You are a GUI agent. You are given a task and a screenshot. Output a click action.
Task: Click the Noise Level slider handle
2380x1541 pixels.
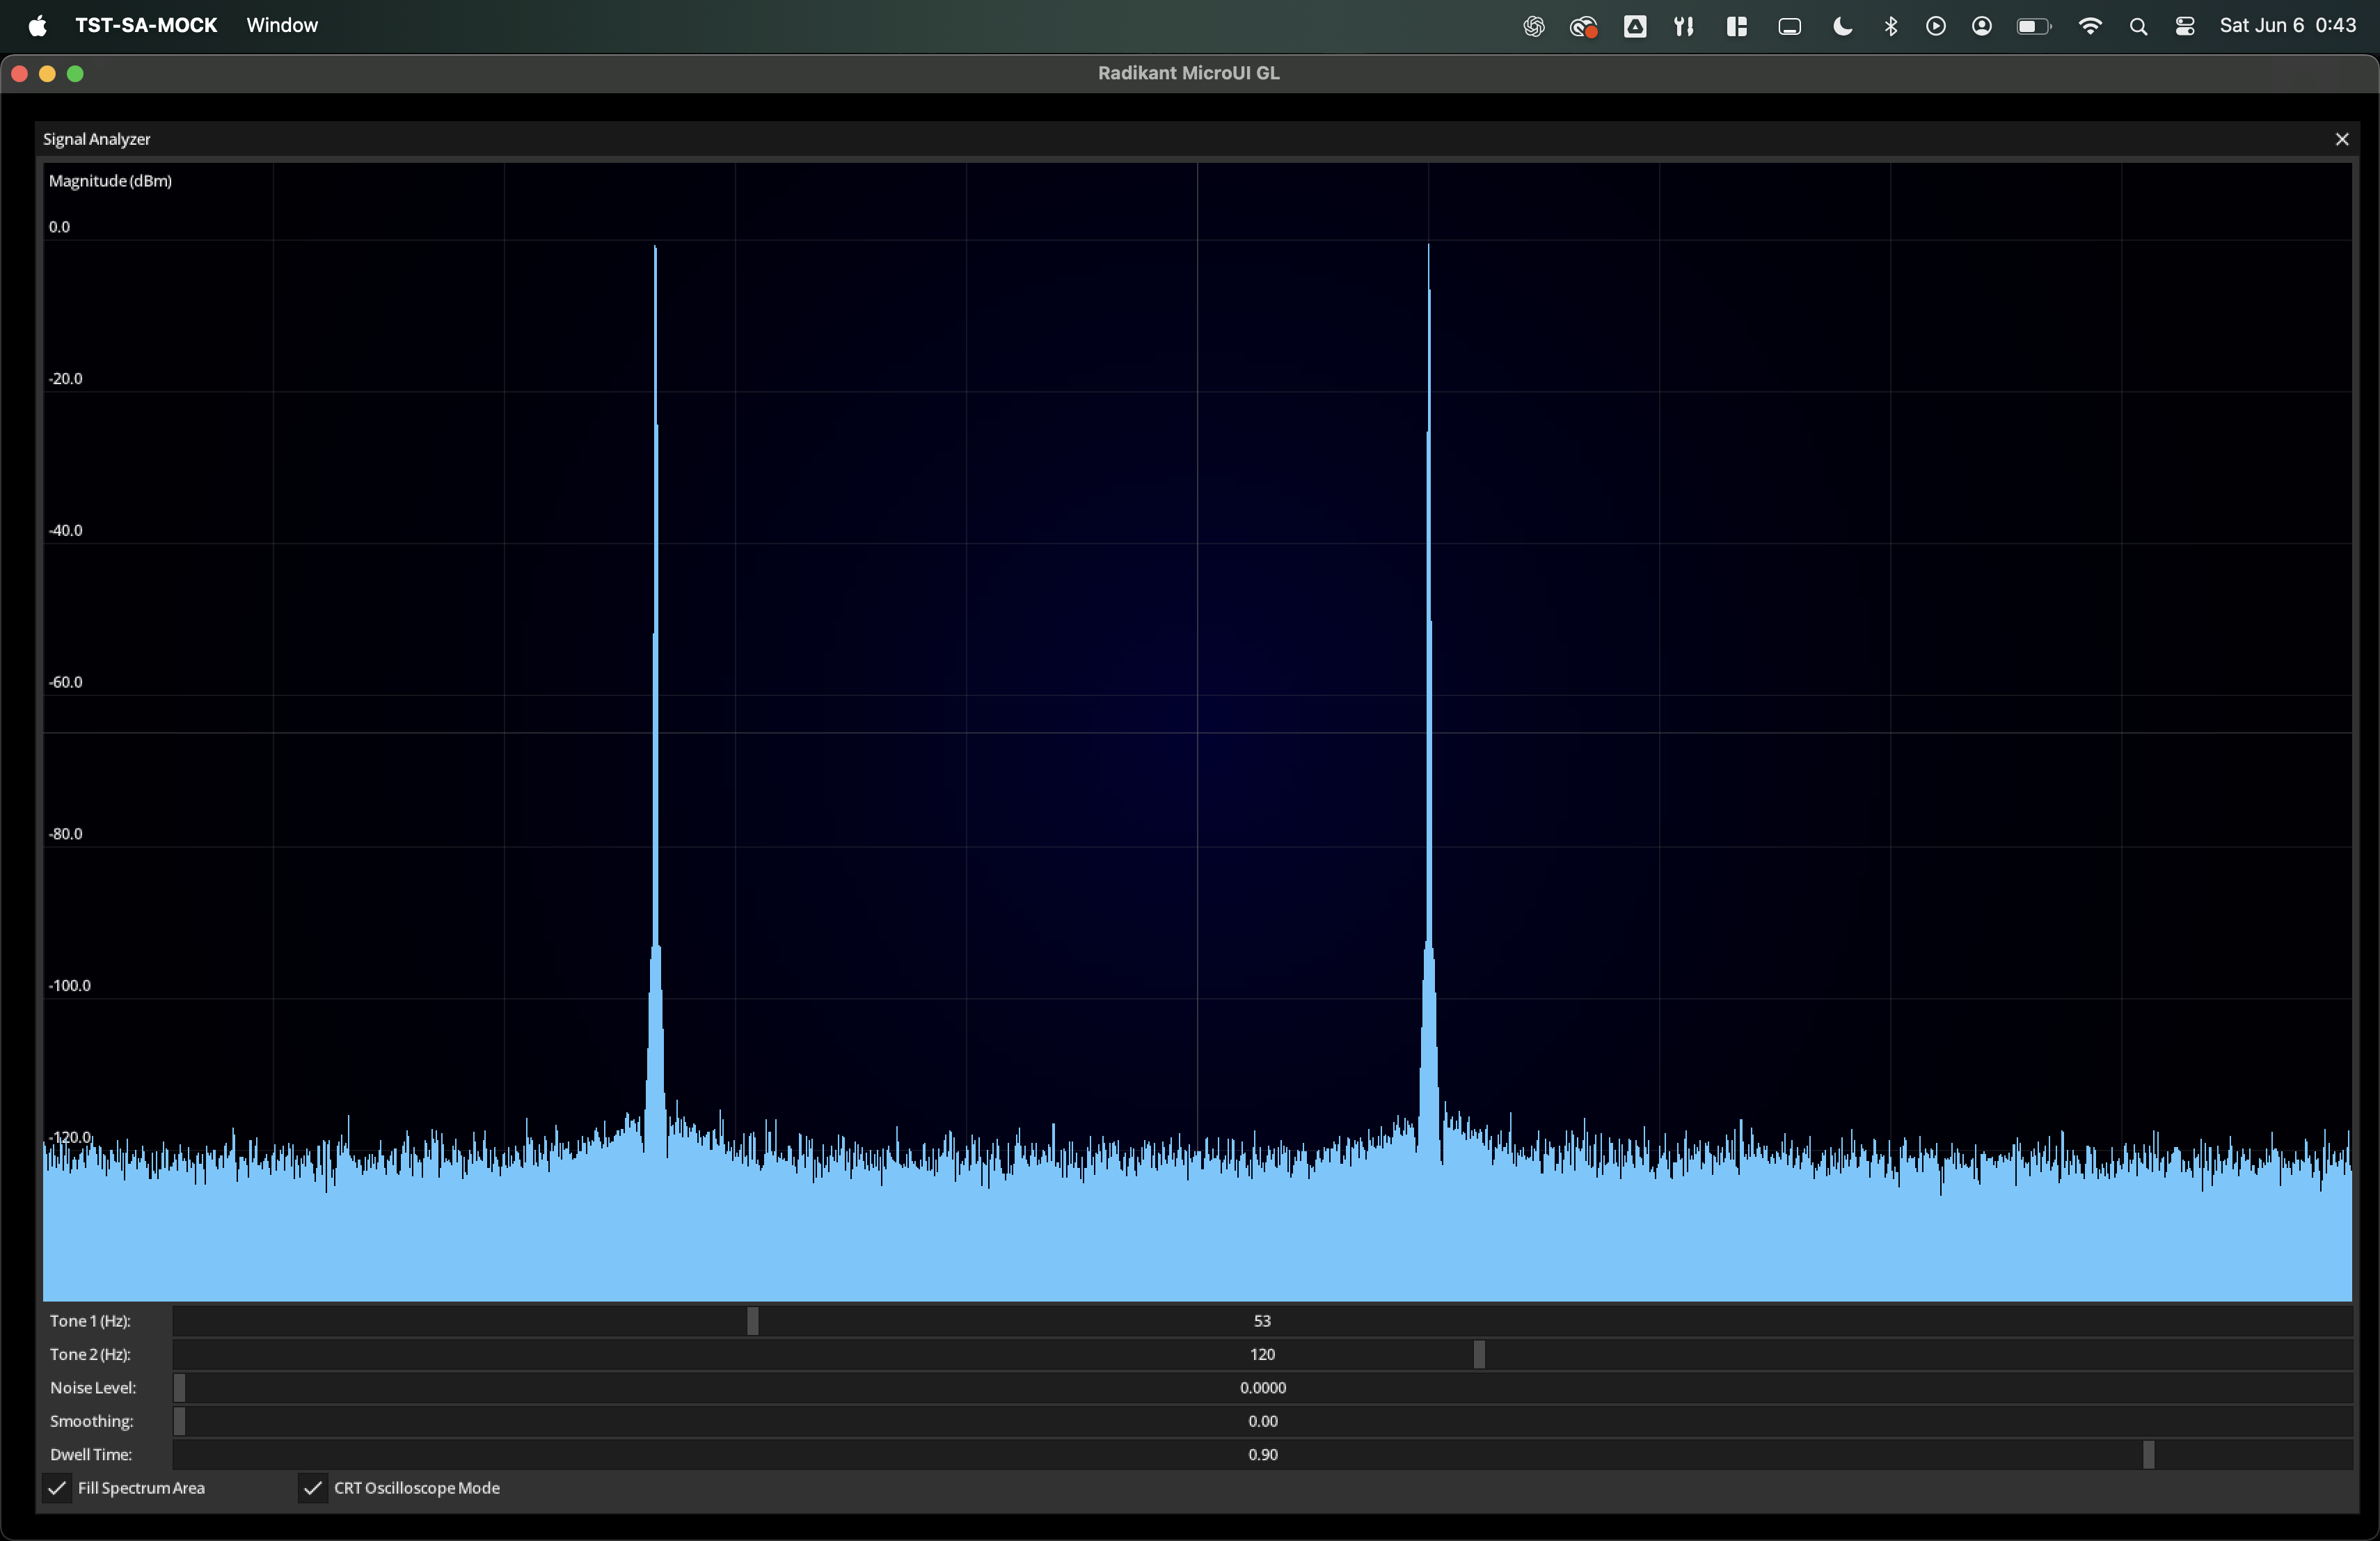tap(180, 1388)
